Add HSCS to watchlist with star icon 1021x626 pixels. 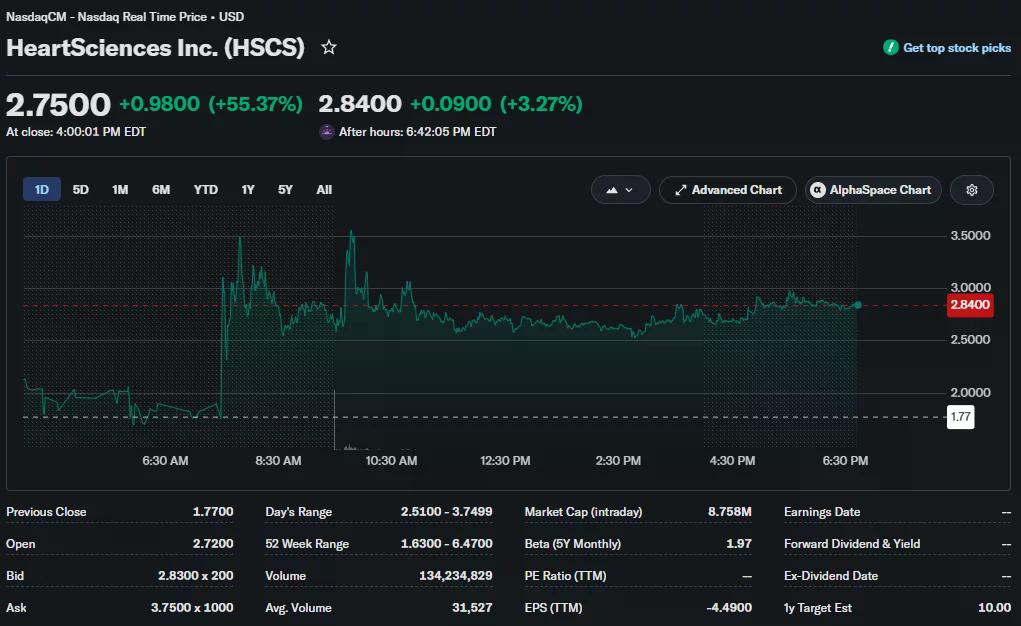point(329,47)
